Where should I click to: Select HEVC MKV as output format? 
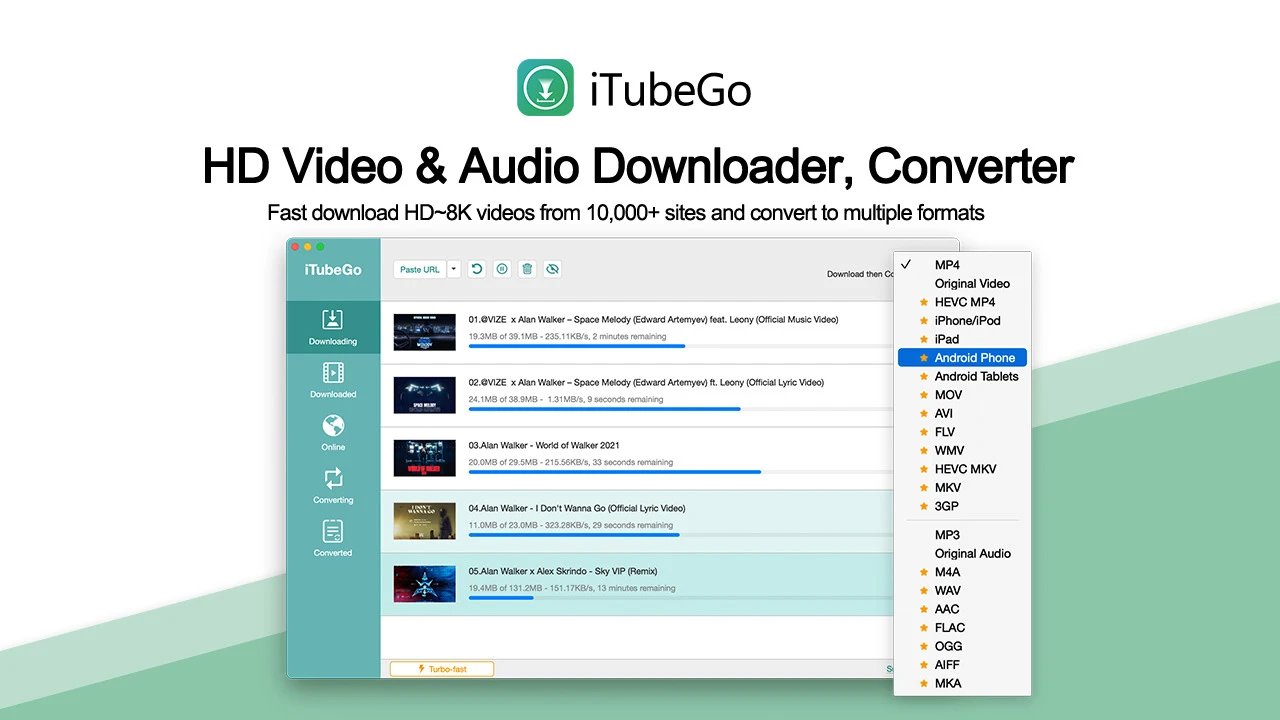click(x=964, y=468)
